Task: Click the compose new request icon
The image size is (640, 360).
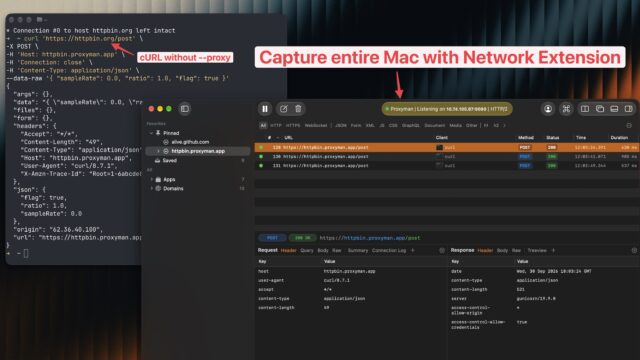Action: (x=283, y=109)
